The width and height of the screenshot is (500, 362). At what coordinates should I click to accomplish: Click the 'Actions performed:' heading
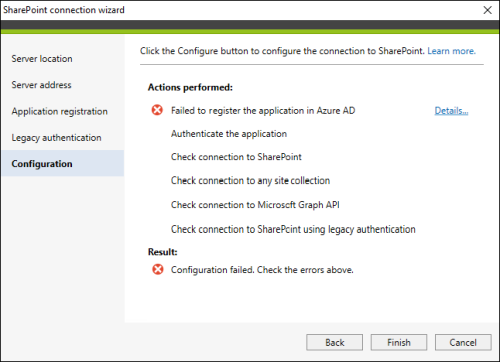190,87
